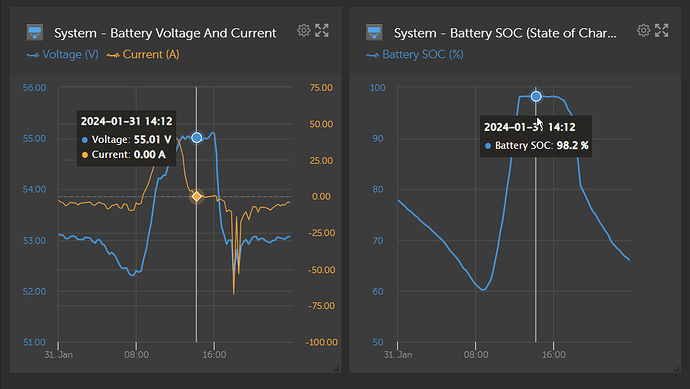Click 'System - Battery Voltage And Current' title
Screen dimensions: 690x389
point(165,33)
